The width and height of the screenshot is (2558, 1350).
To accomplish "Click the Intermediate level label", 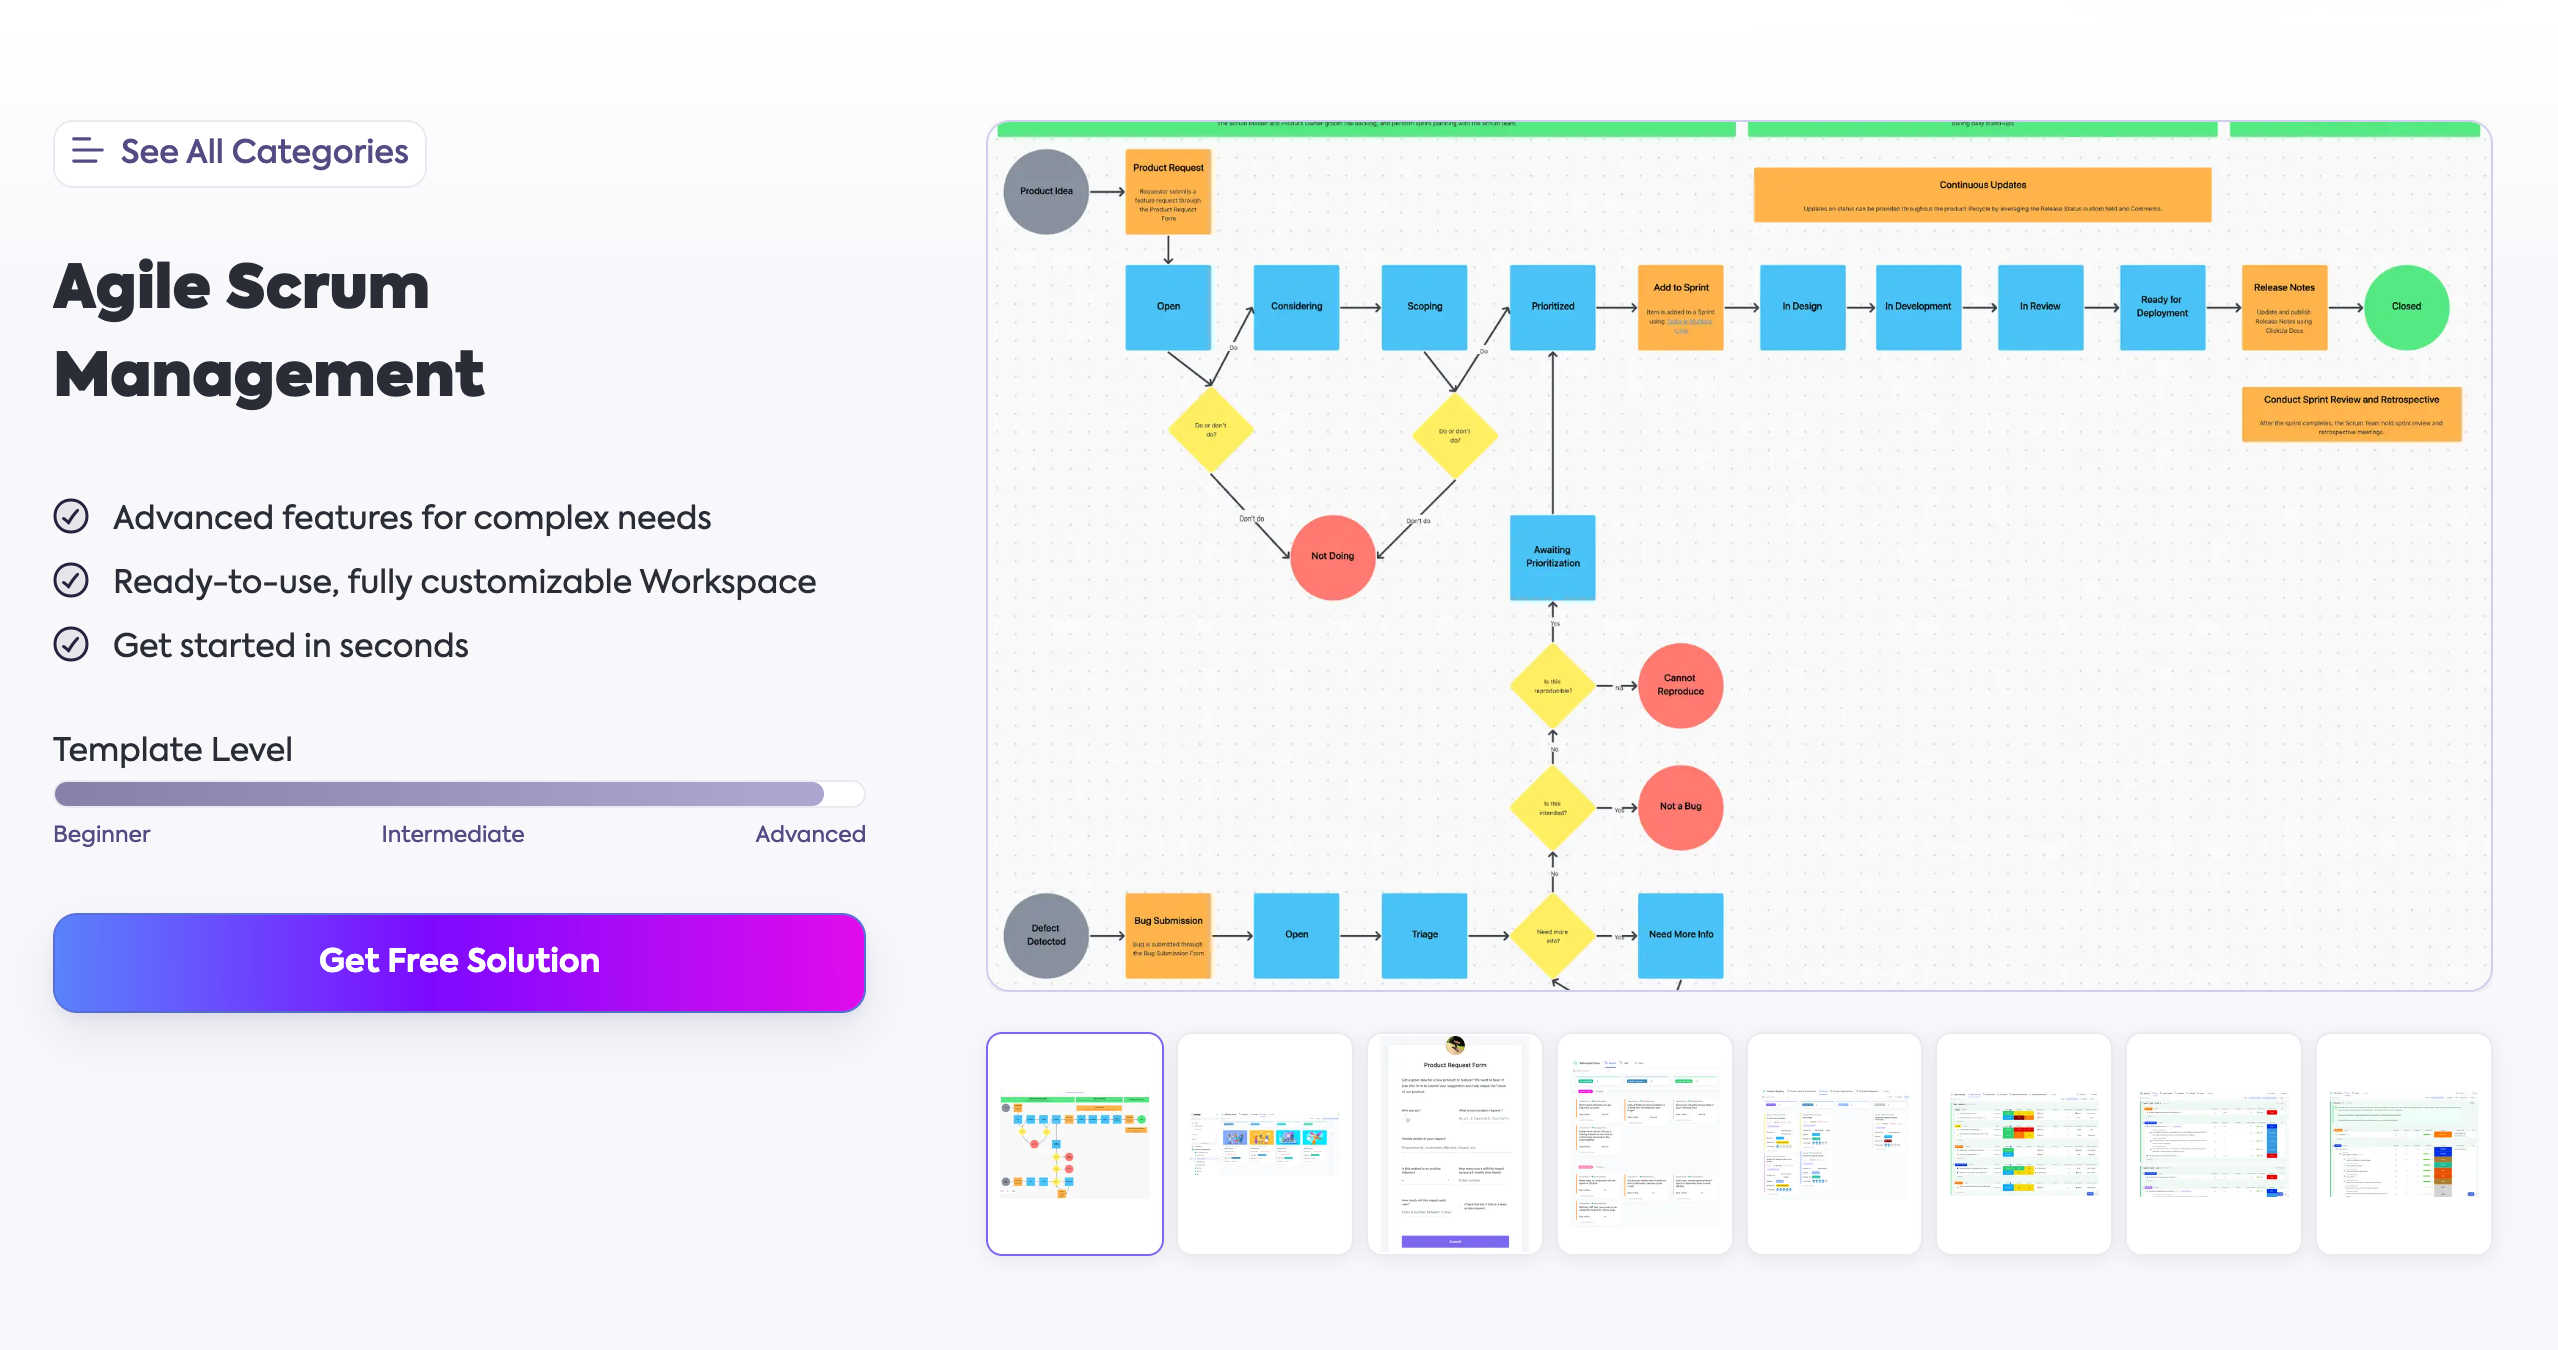I will 453,834.
